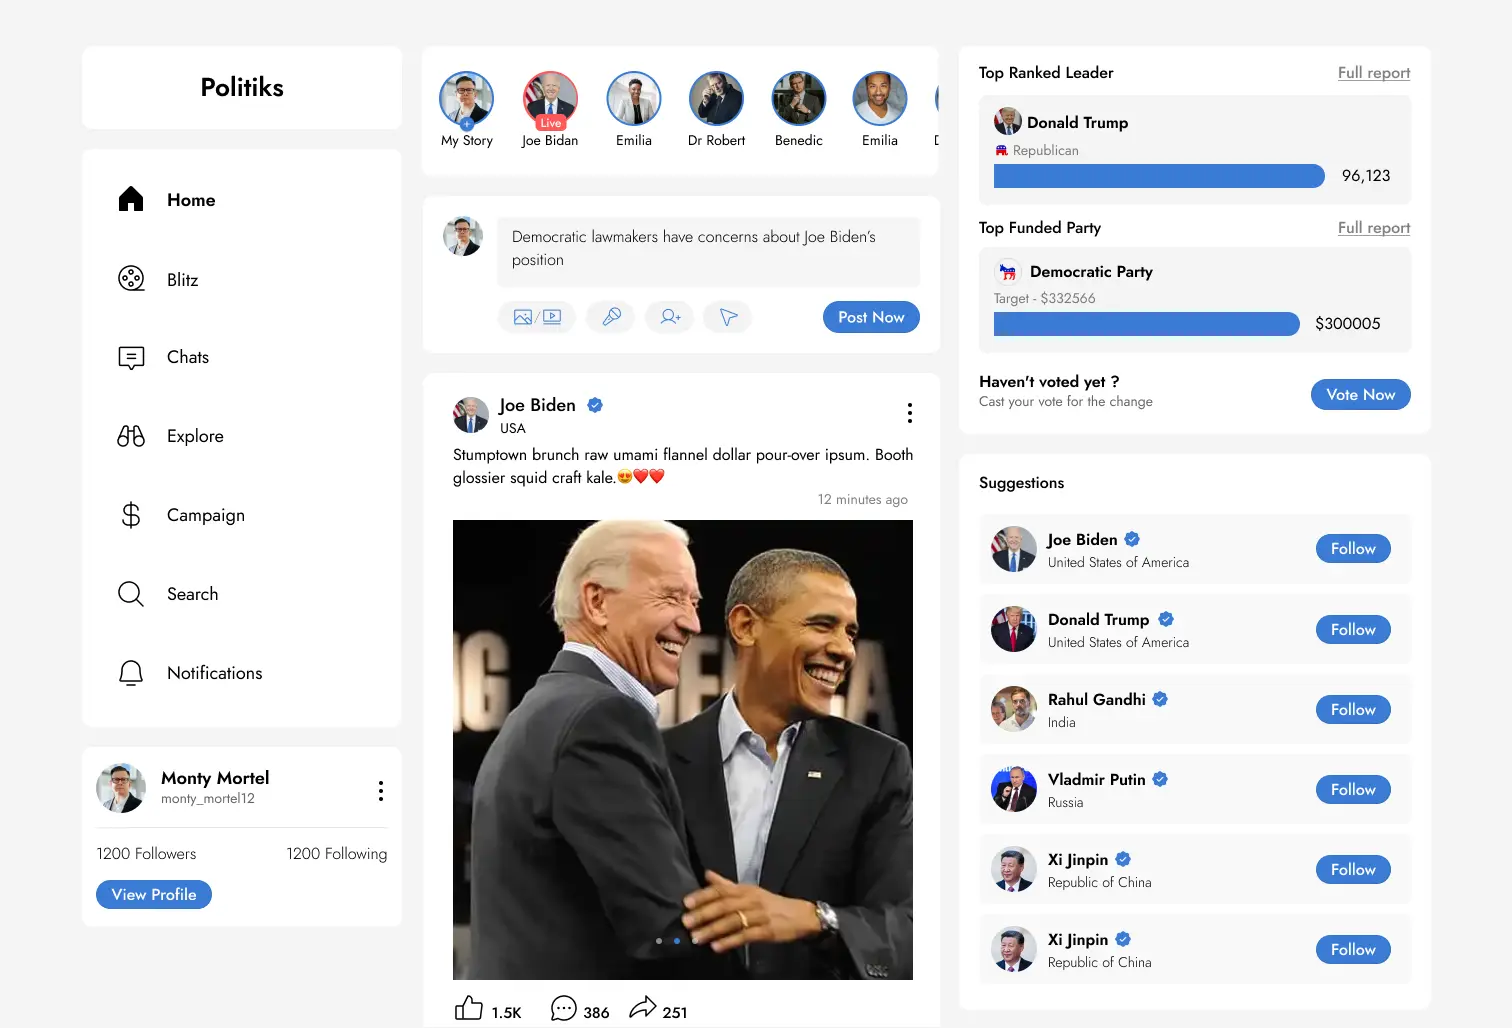Like Joe Biden's post with the thumbs-up

(468, 1008)
